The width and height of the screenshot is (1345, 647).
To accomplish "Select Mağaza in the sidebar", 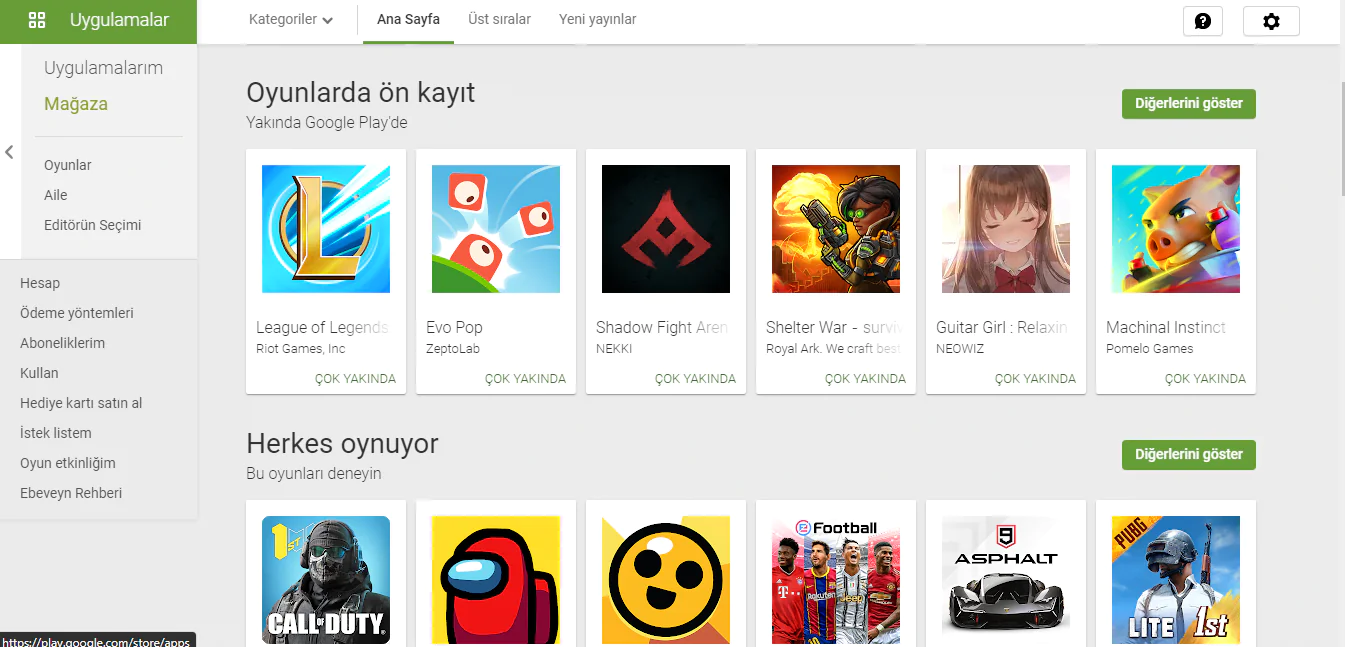I will click(76, 104).
